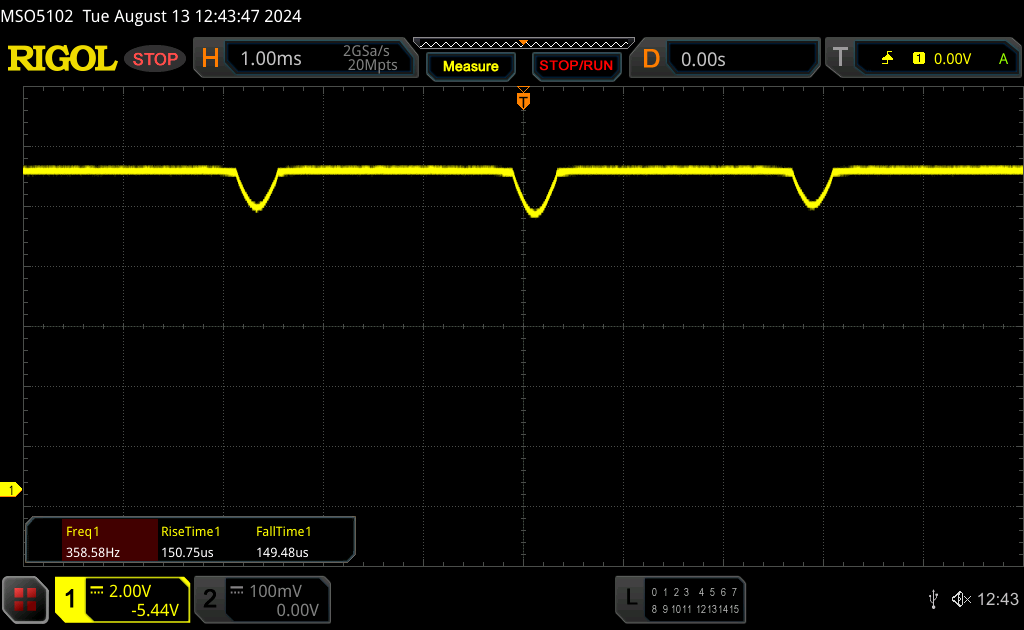
Task: Click logic channels 8-15 row
Action: coord(694,609)
